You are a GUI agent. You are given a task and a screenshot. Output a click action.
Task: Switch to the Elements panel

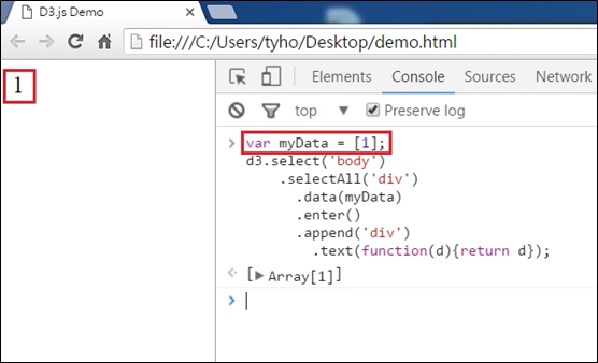[341, 77]
